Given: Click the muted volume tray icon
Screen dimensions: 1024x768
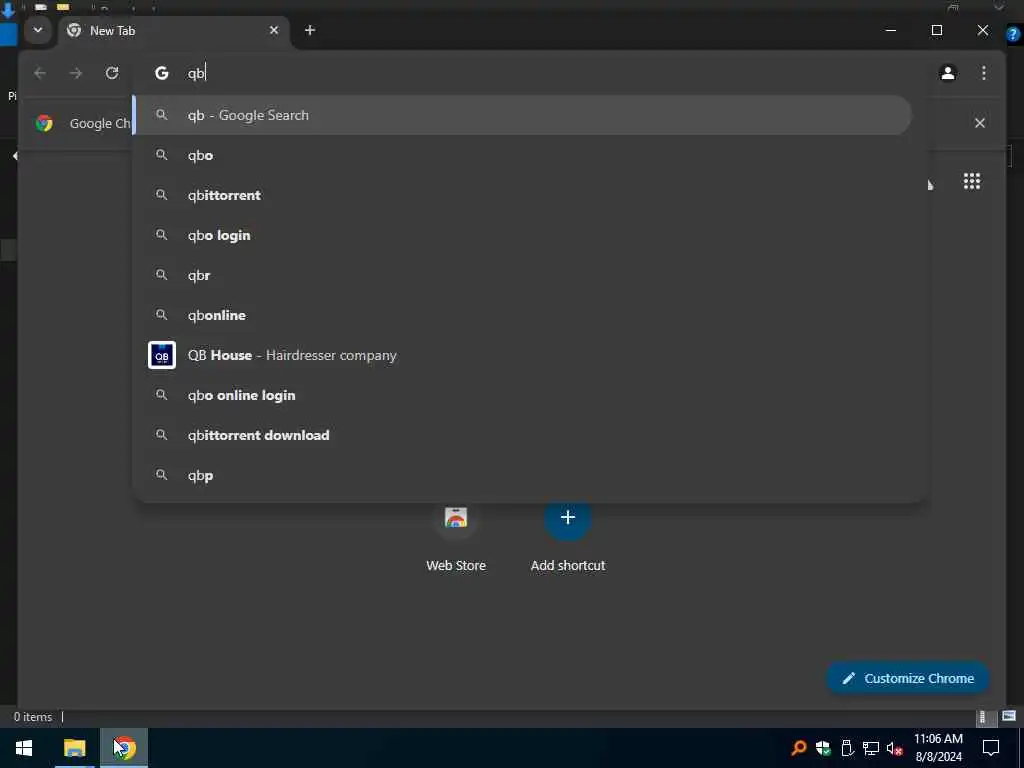Looking at the screenshot, I should pos(894,748).
